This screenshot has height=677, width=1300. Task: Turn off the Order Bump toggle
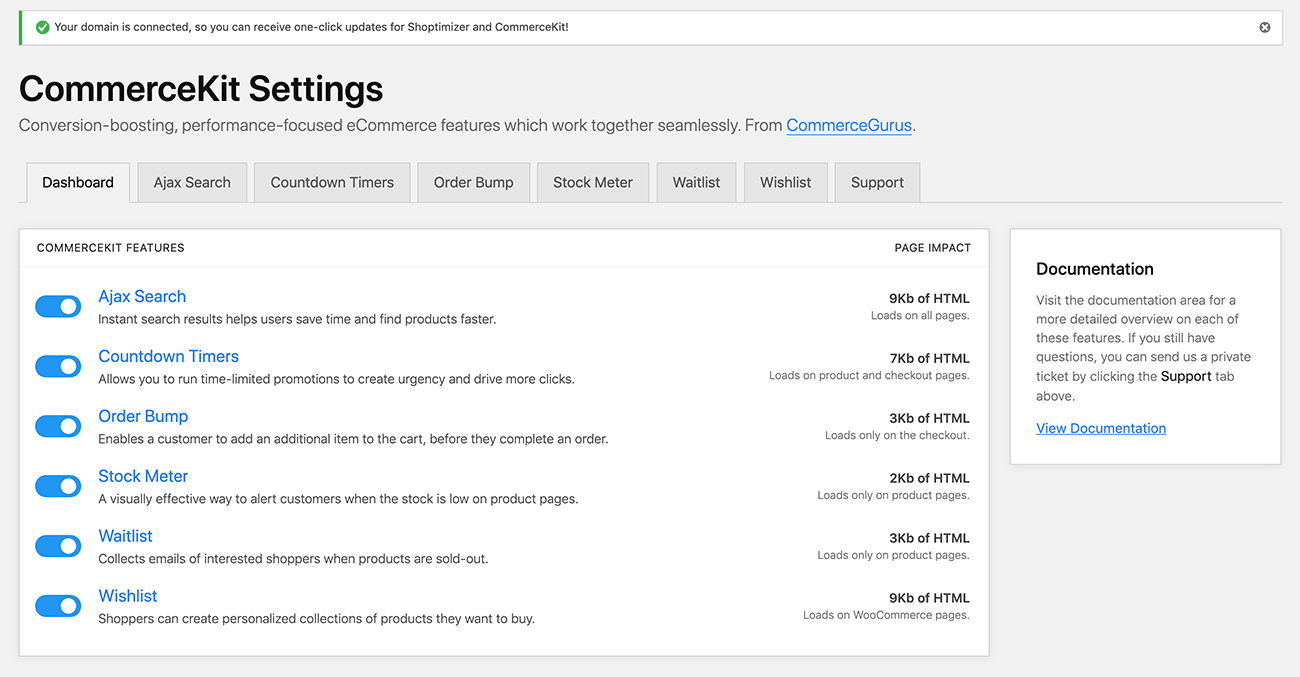click(58, 427)
